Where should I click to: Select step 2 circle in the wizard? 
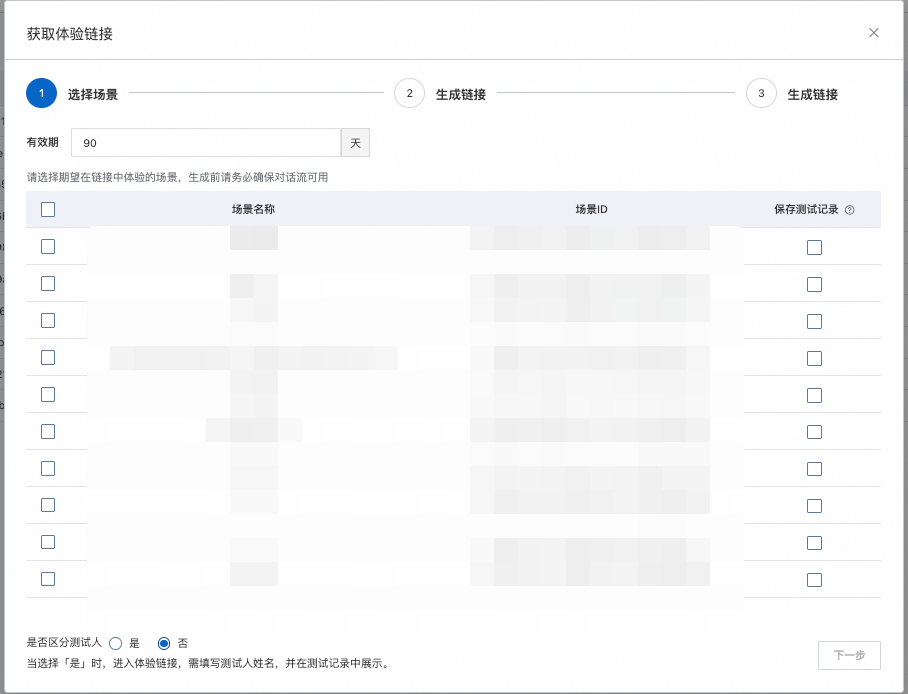[409, 93]
